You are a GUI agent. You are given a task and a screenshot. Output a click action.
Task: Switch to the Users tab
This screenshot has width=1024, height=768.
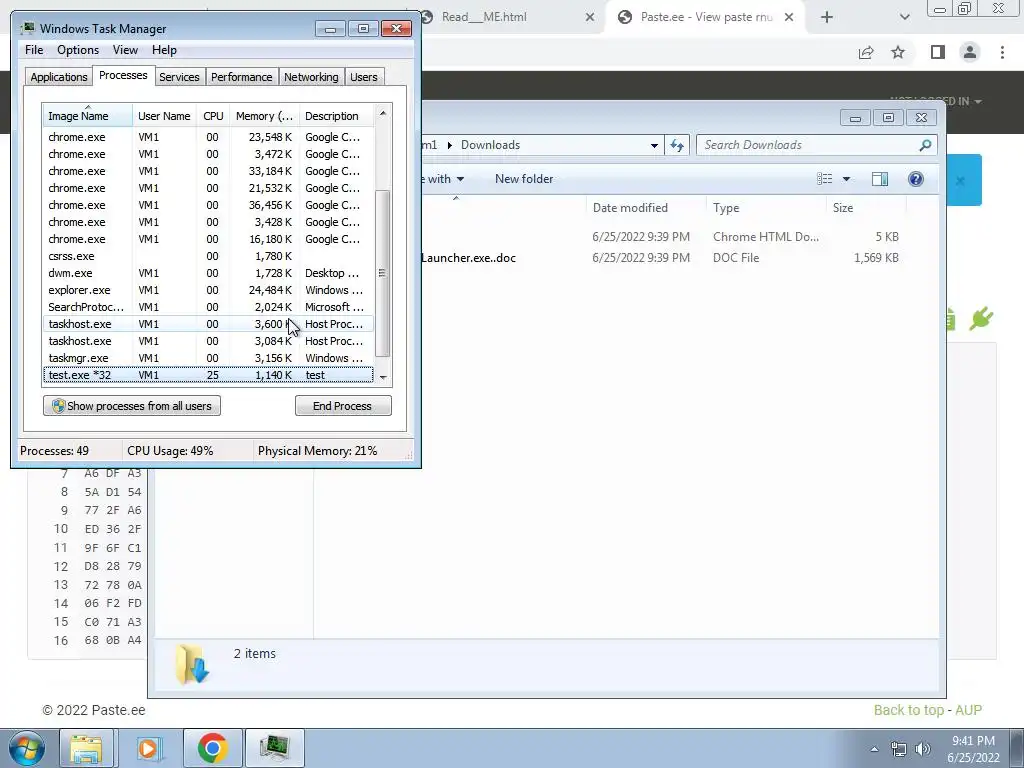pyautogui.click(x=364, y=77)
